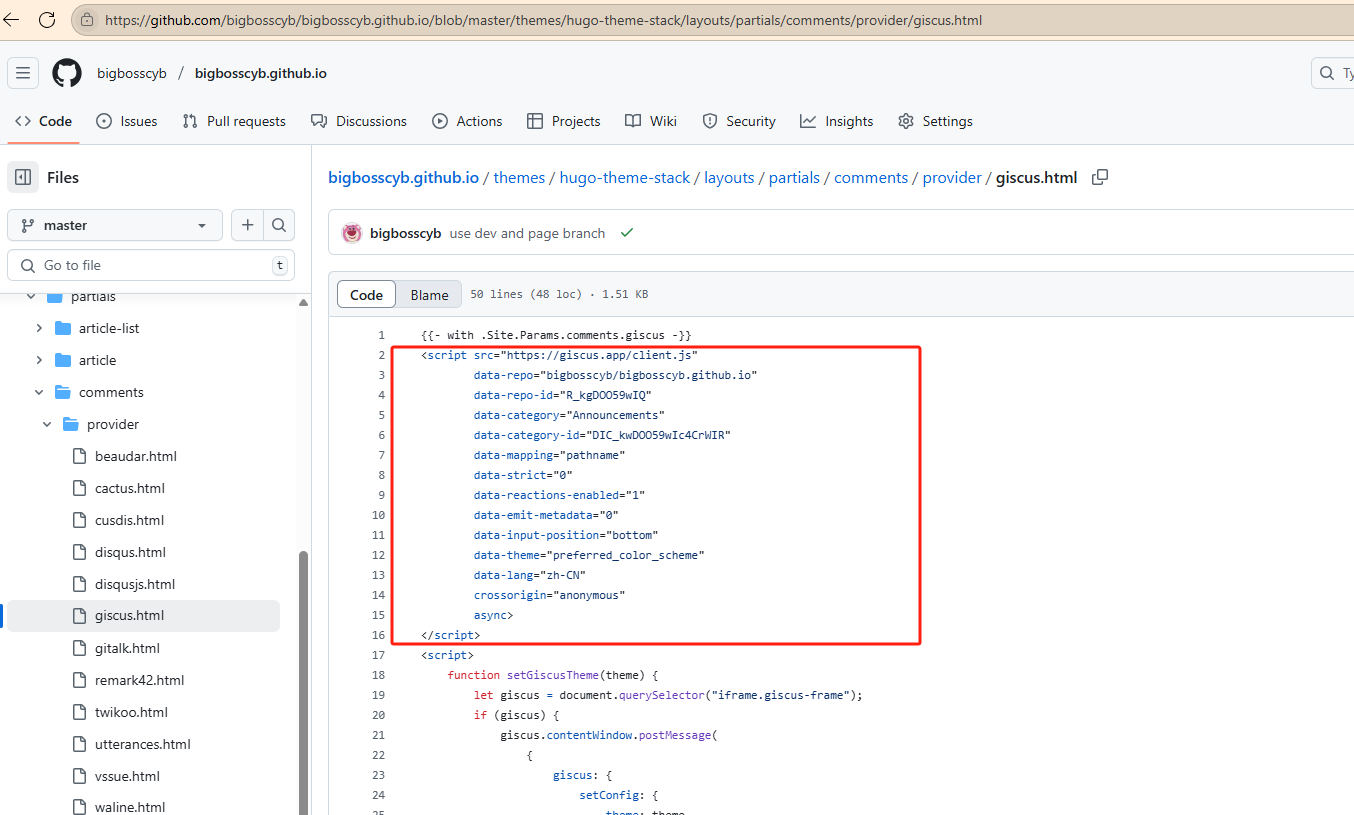The image size is (1354, 815).
Task: Click bigbosscyb.github.io repo link in header
Action: coord(261,73)
